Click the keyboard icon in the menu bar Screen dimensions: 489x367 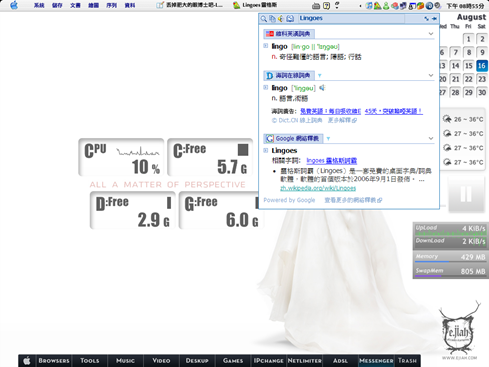(x=316, y=6)
